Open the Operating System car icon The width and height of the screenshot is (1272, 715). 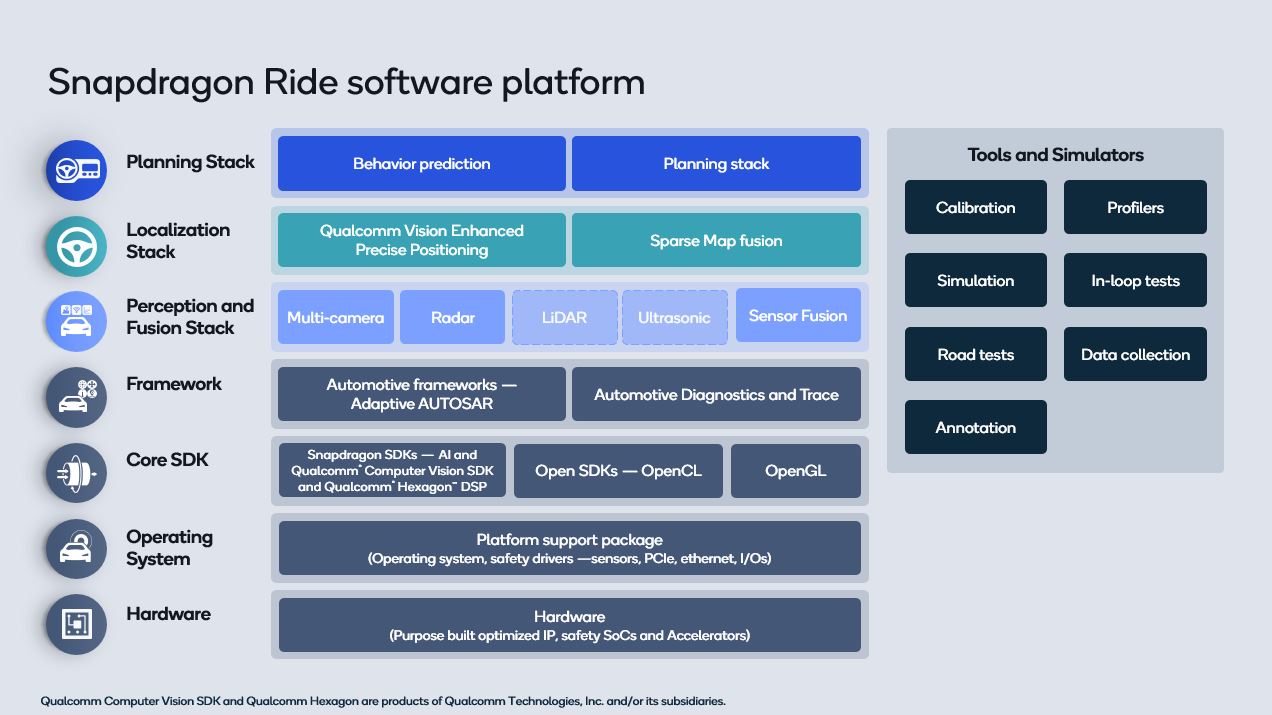[75, 548]
